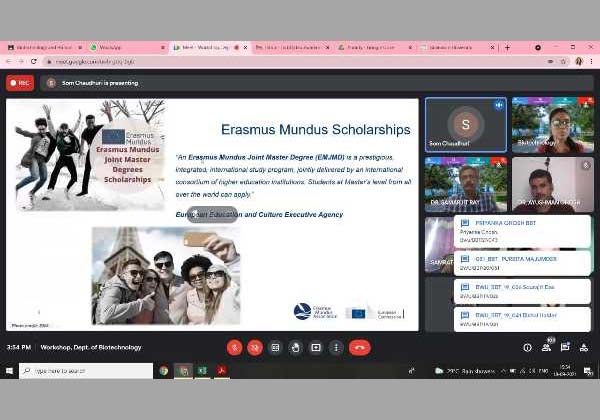
Task: Toggle captions in meeting controls
Action: tap(276, 347)
